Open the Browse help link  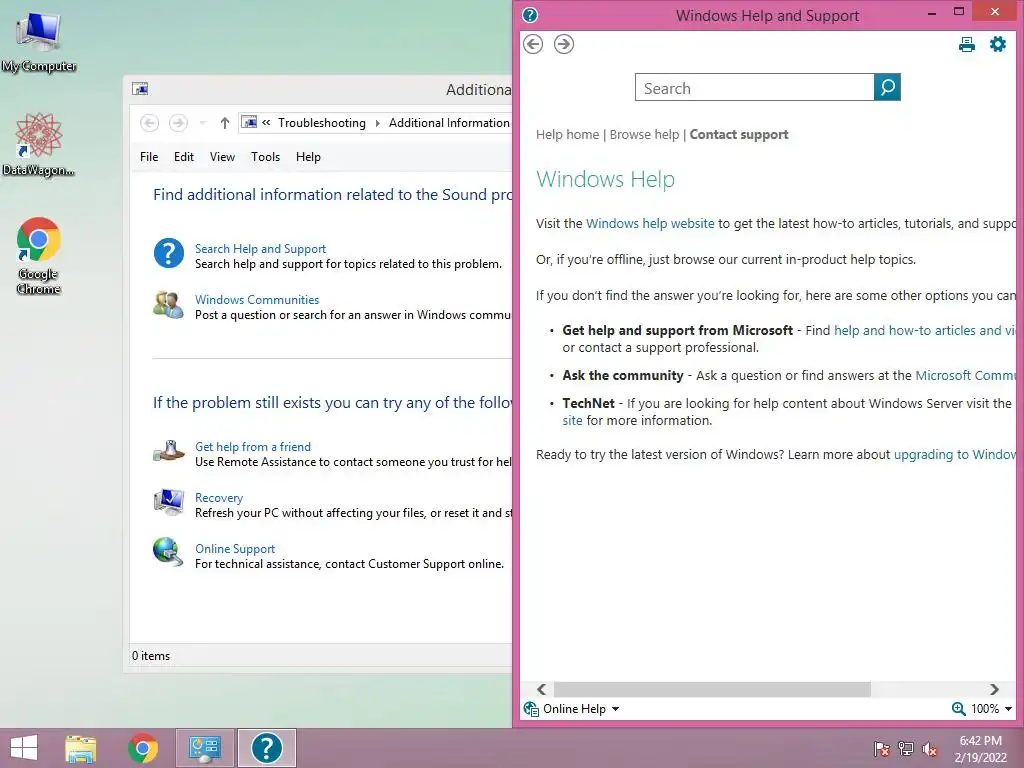(645, 135)
